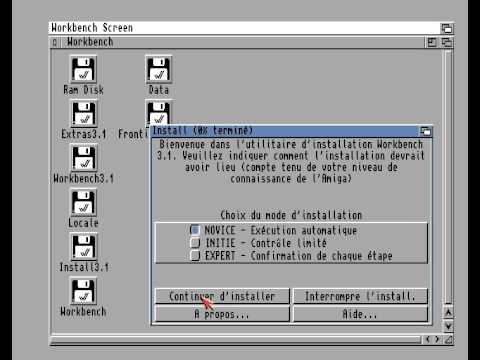
Task: Click the Workbench window vertical scrollbar
Action: point(448,177)
